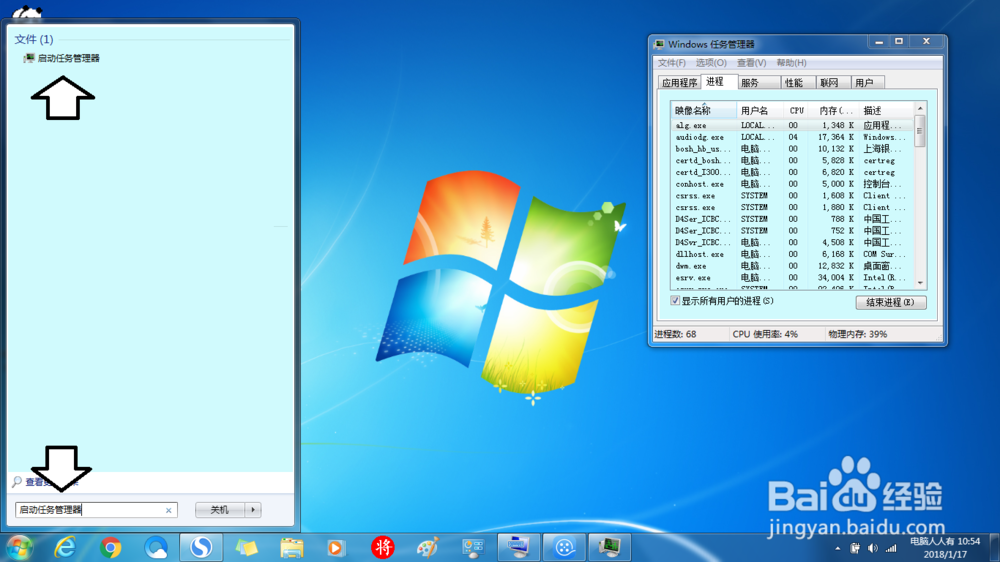The height and width of the screenshot is (562, 1000).
Task: Click the Task Manager title bar icon
Action: click(x=659, y=44)
